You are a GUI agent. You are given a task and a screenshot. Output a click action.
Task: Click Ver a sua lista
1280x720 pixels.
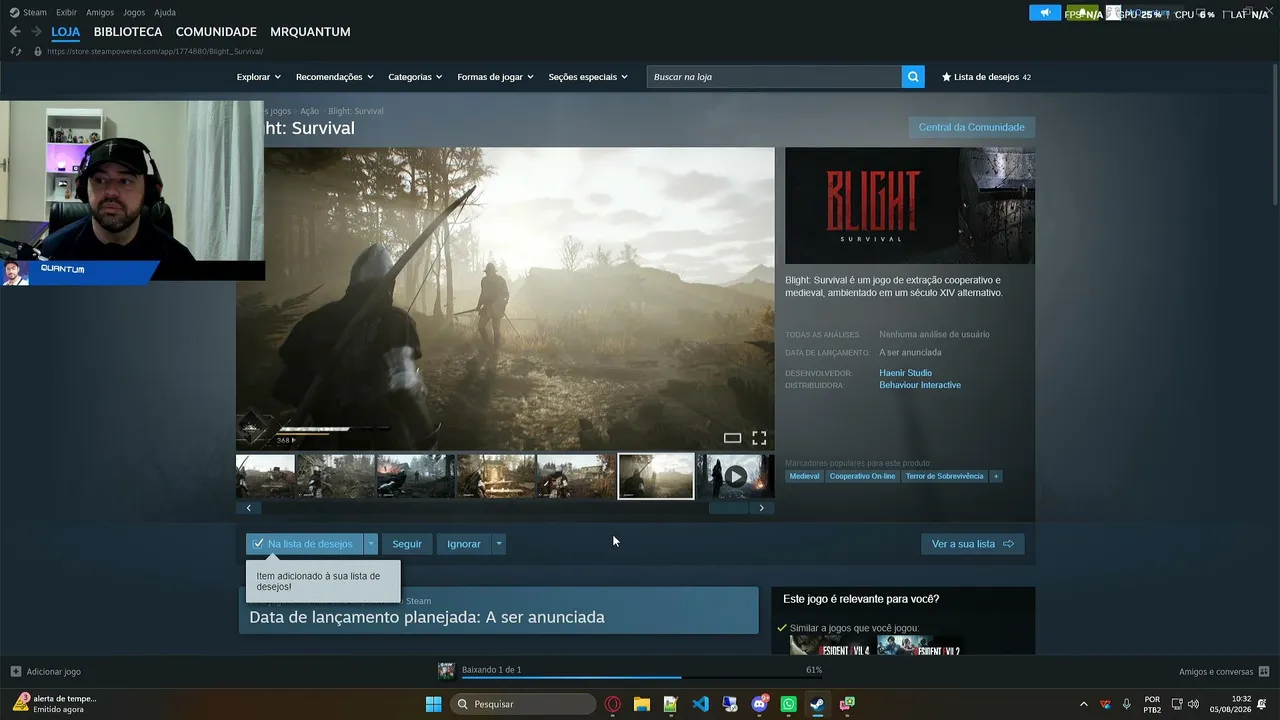coord(972,544)
